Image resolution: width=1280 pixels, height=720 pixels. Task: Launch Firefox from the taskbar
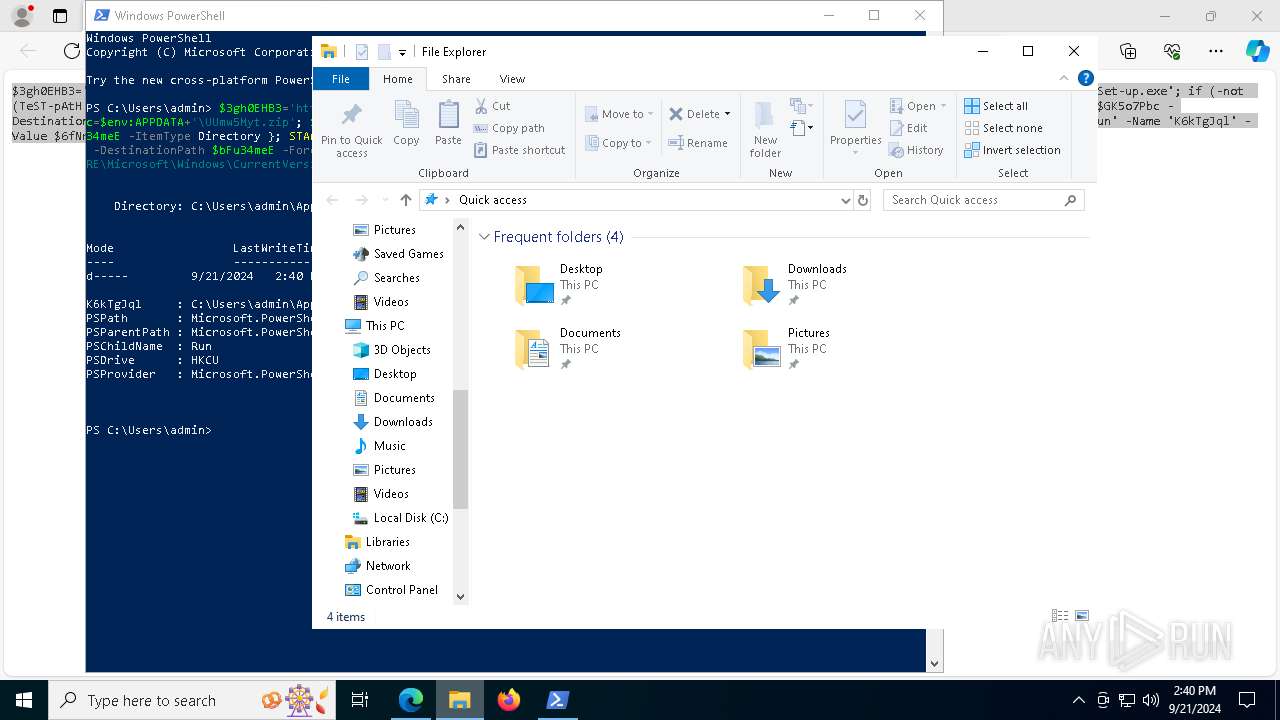coord(509,700)
